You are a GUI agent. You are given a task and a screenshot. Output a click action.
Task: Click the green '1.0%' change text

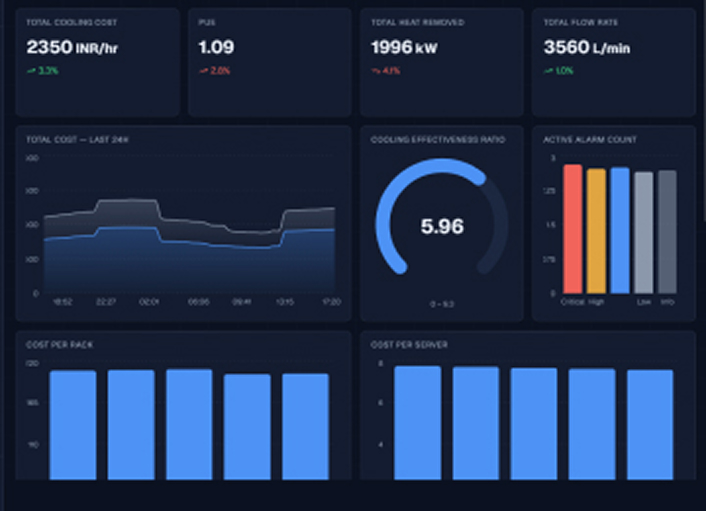click(564, 71)
